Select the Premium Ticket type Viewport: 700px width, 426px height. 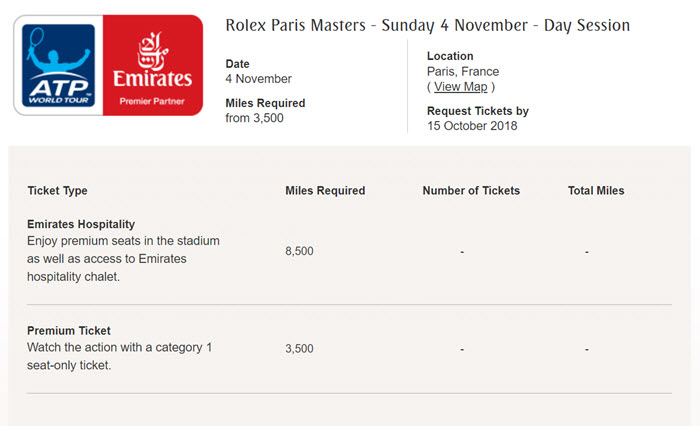tap(69, 331)
